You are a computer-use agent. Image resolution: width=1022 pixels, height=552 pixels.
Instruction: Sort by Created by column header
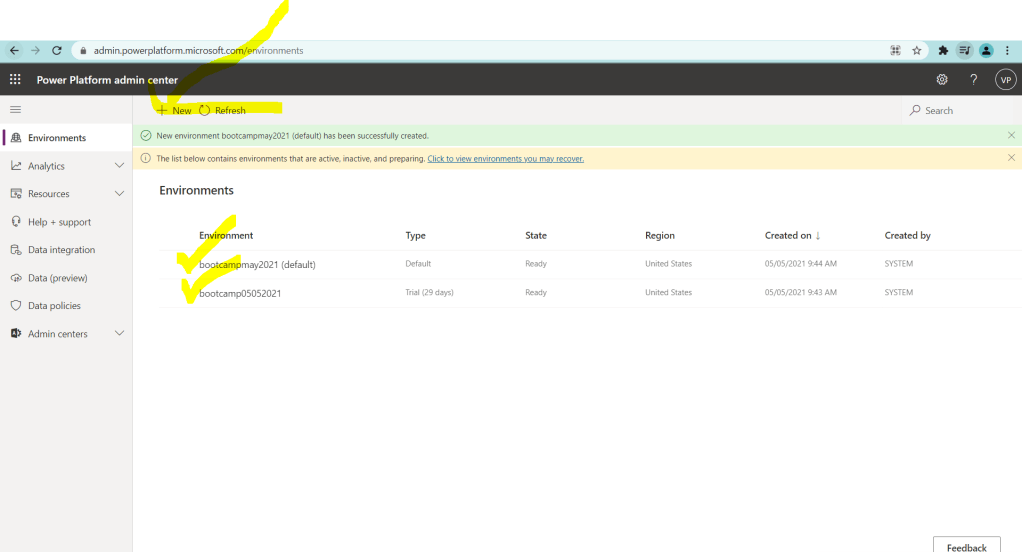click(907, 235)
